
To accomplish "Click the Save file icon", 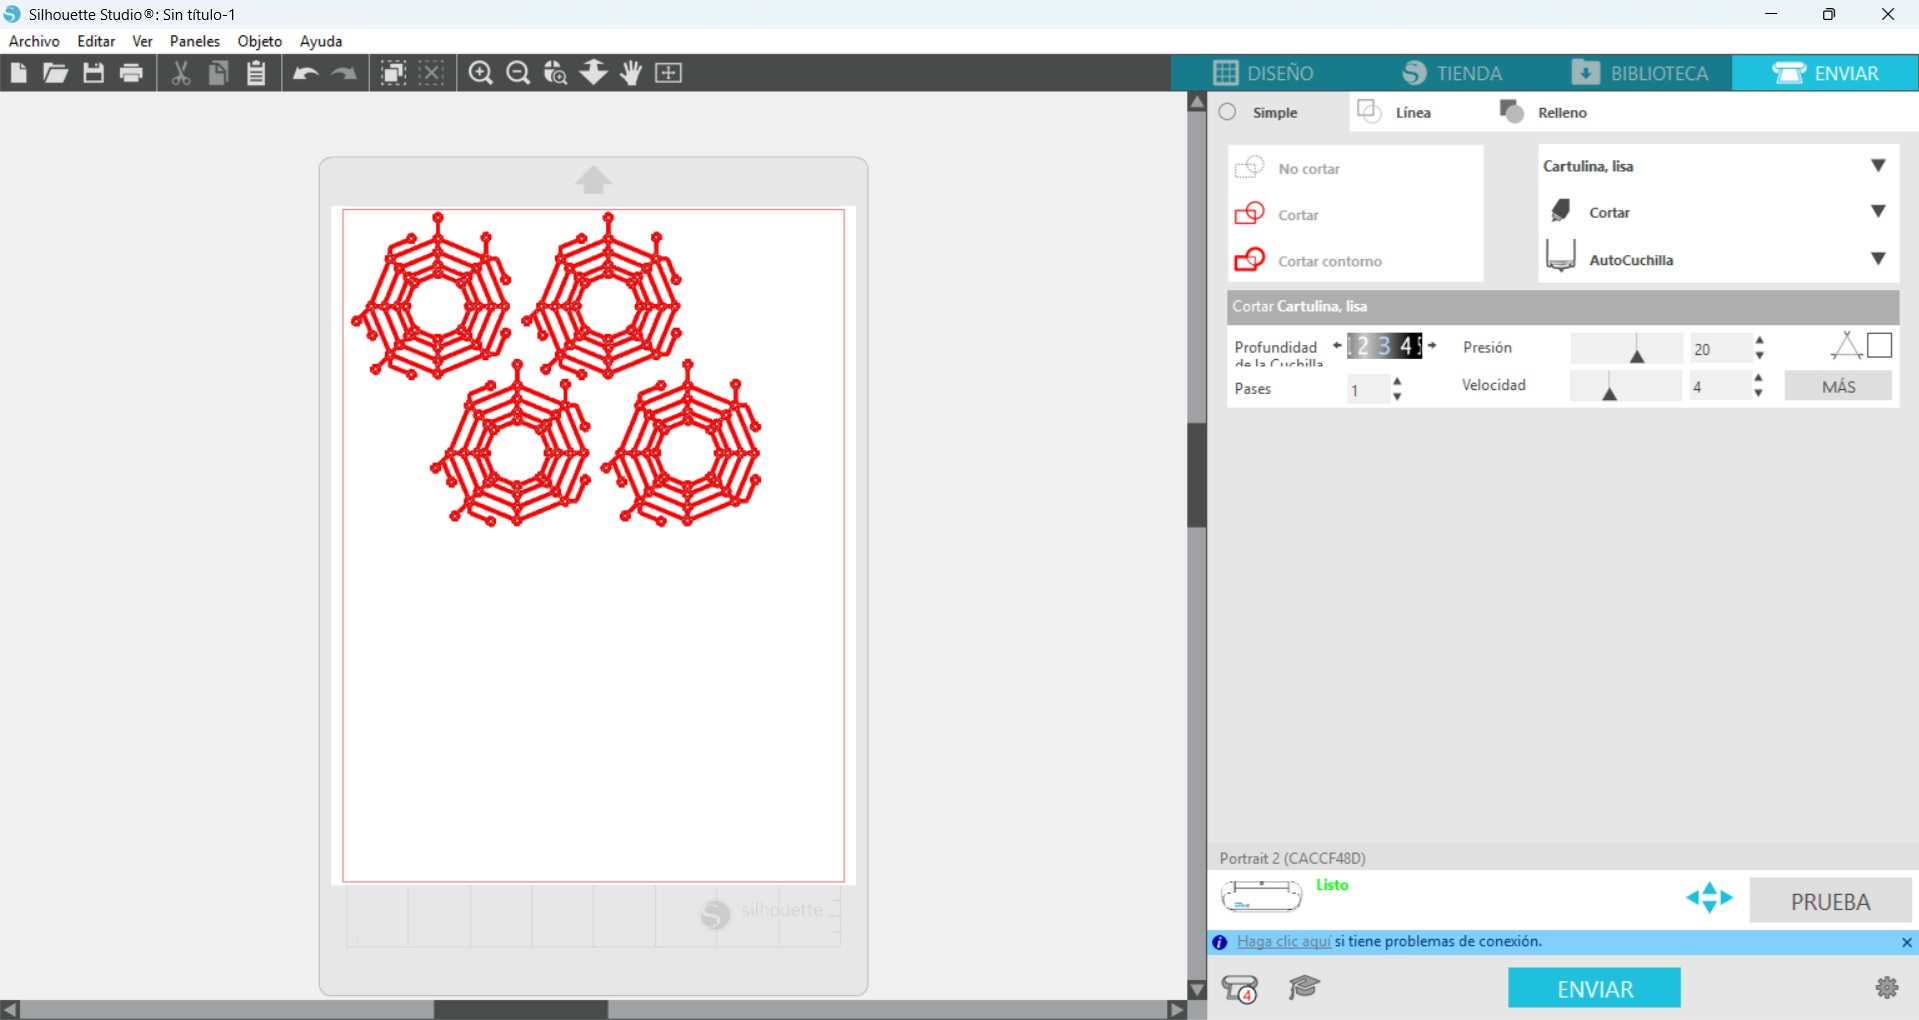I will click(x=93, y=73).
